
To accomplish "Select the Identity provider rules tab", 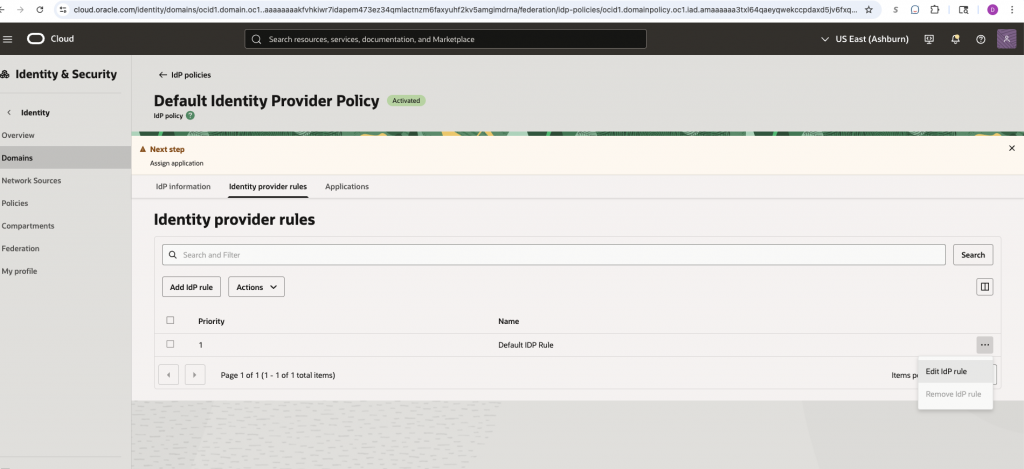I will (268, 186).
